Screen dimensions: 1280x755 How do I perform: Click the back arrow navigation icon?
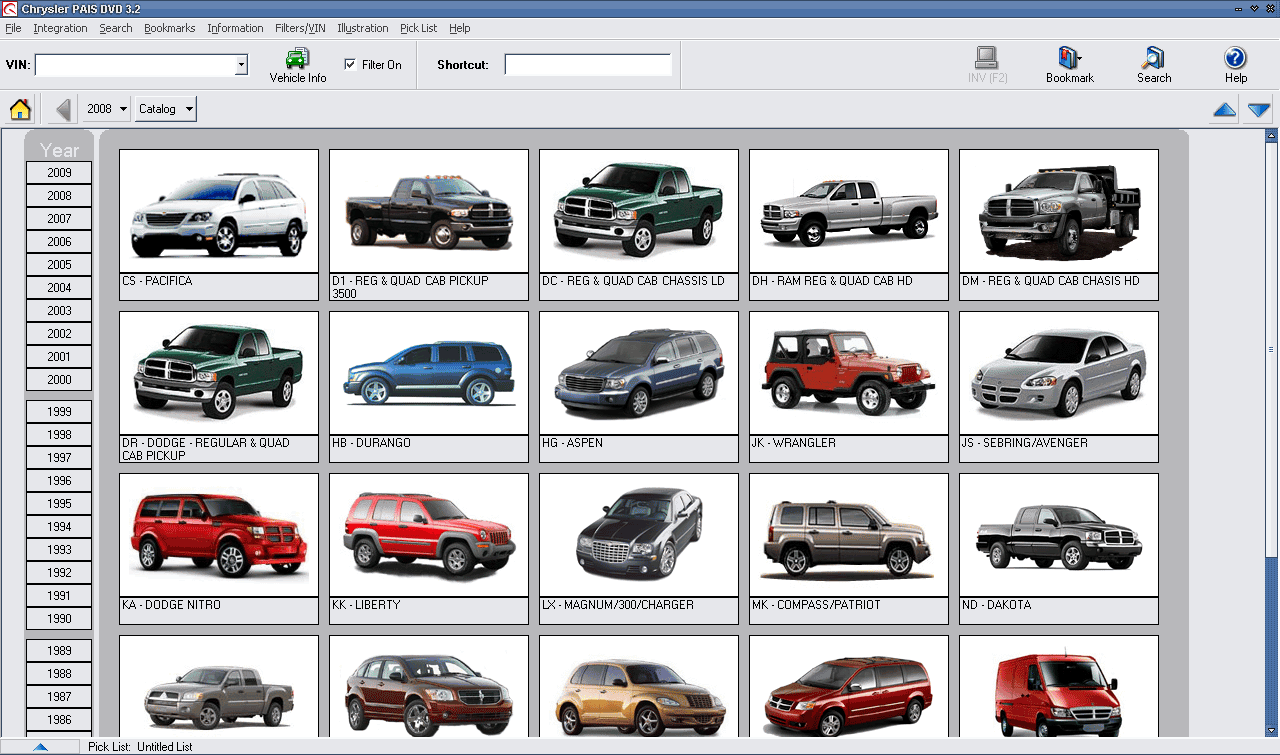click(63, 109)
